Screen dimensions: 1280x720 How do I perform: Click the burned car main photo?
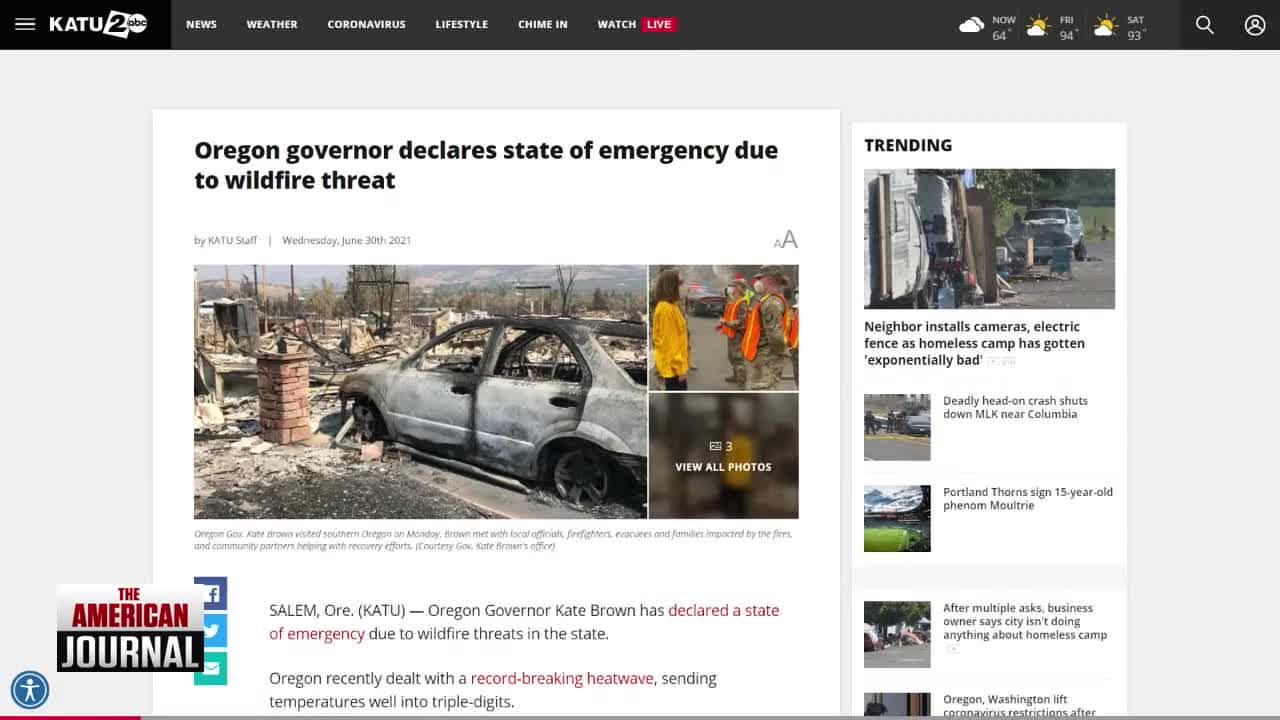[420, 392]
